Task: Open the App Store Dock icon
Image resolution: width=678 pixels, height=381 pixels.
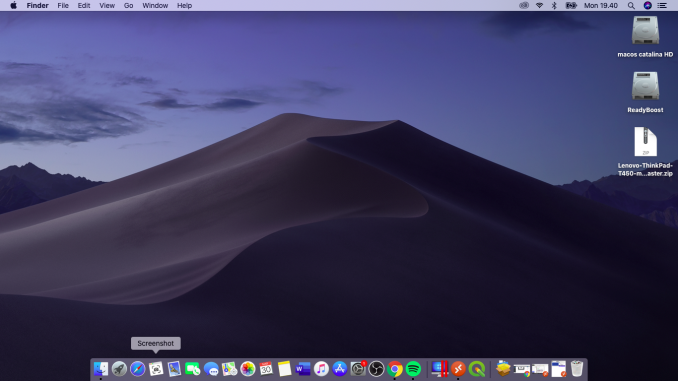Action: click(339, 369)
